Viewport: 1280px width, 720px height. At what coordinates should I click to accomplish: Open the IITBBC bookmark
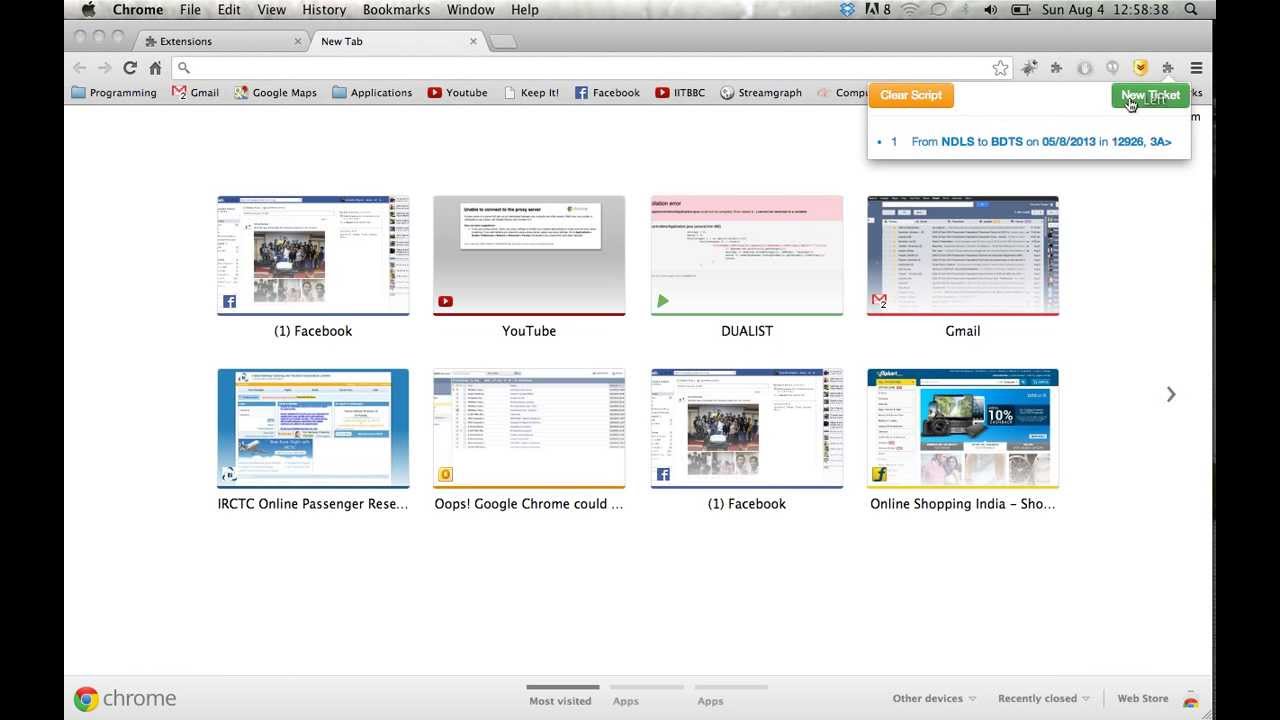pos(680,93)
